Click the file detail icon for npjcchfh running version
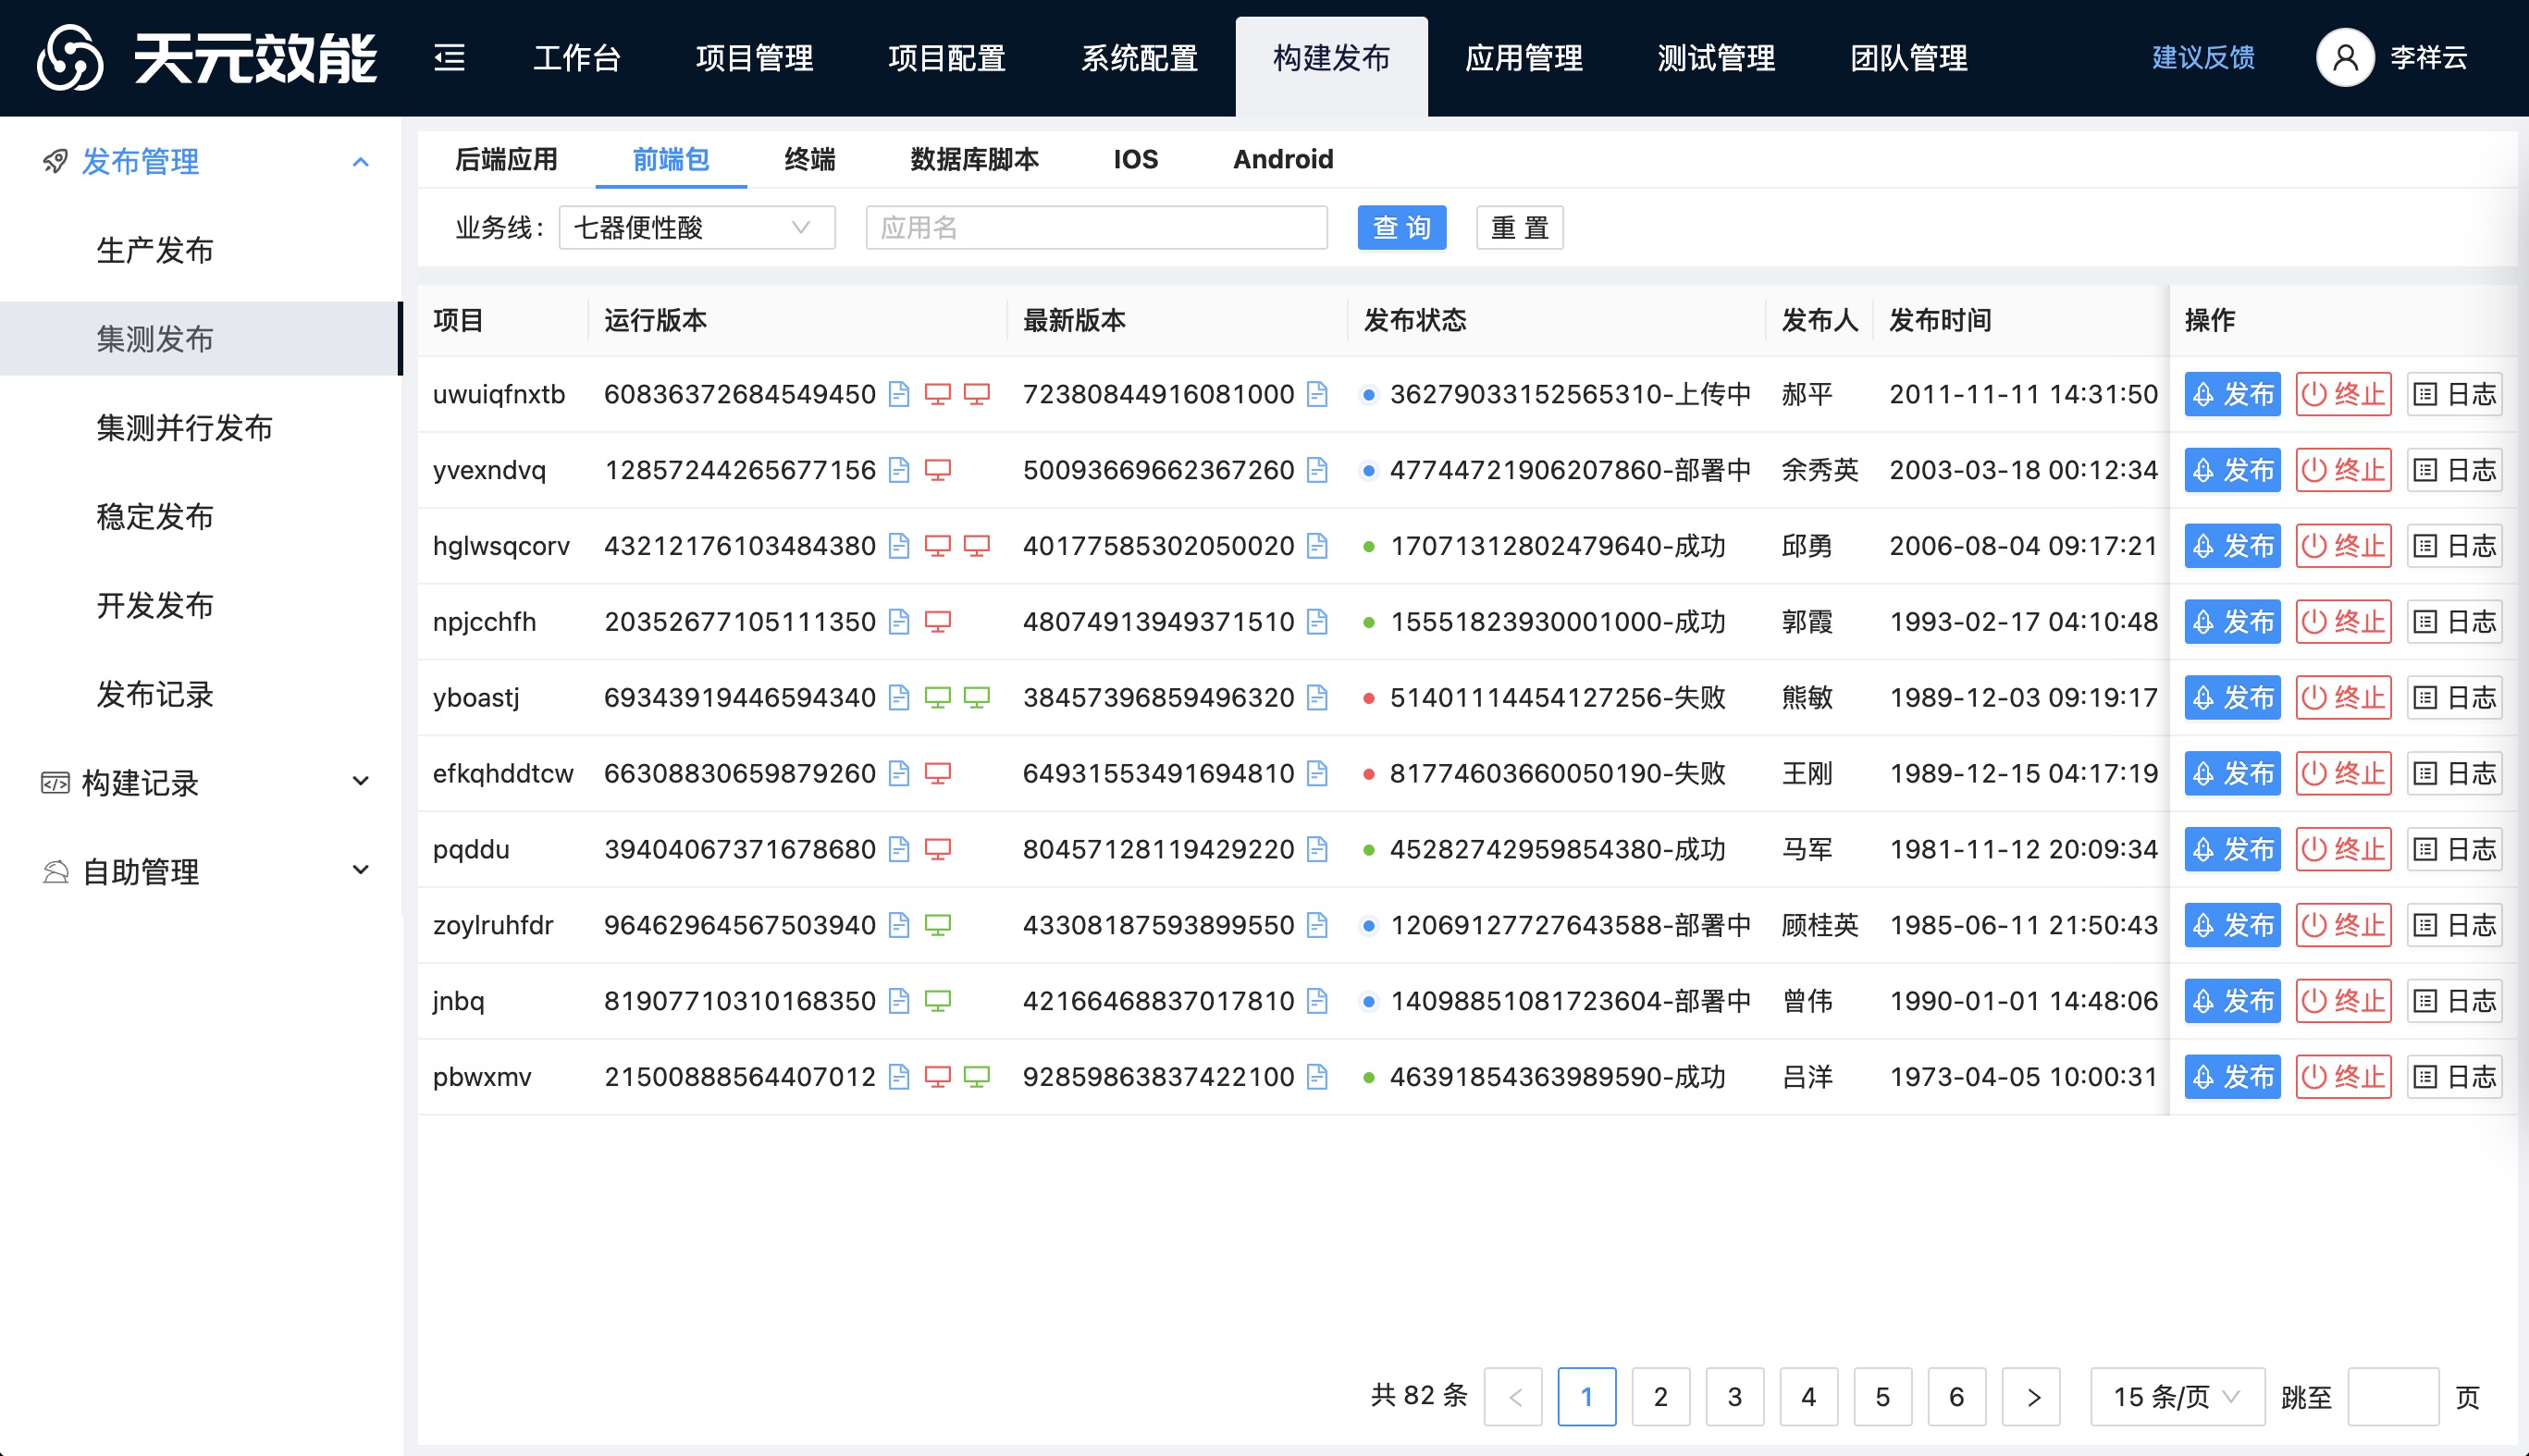This screenshot has width=2529, height=1456. (898, 622)
